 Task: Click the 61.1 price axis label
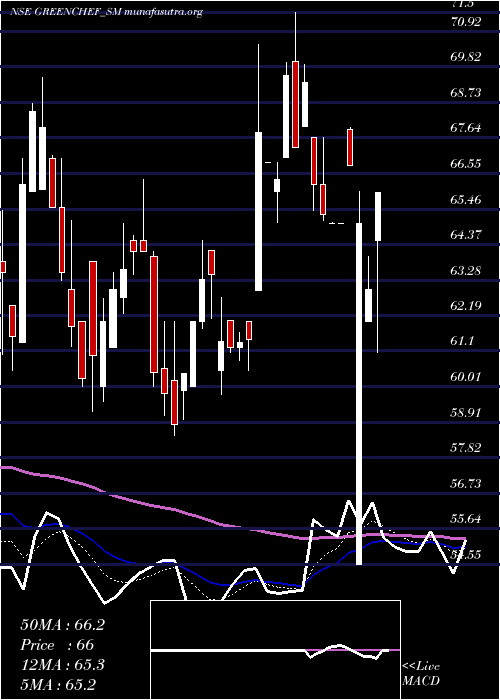click(462, 341)
